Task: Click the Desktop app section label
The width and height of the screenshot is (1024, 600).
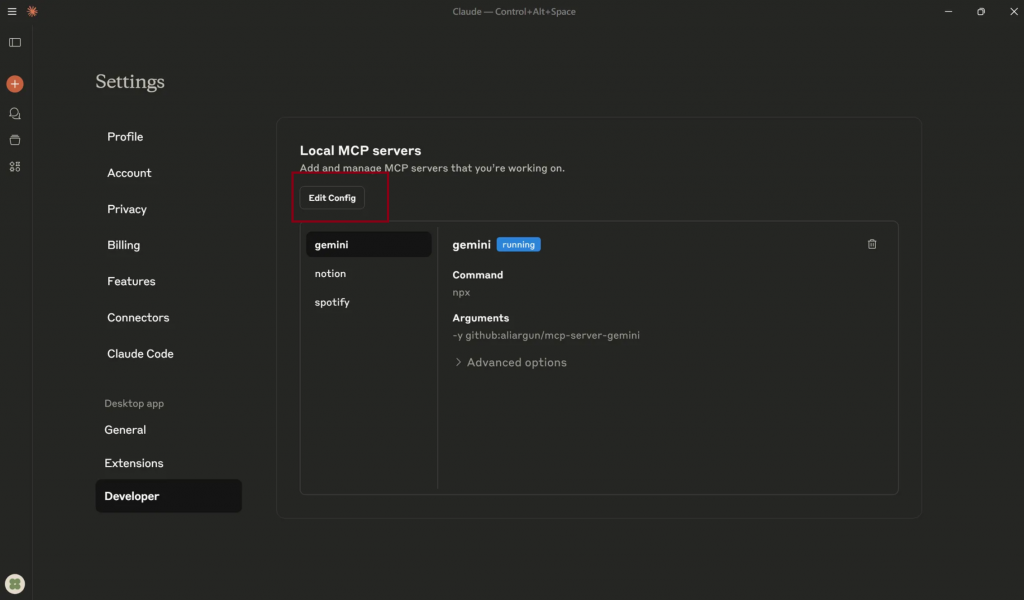Action: (134, 403)
